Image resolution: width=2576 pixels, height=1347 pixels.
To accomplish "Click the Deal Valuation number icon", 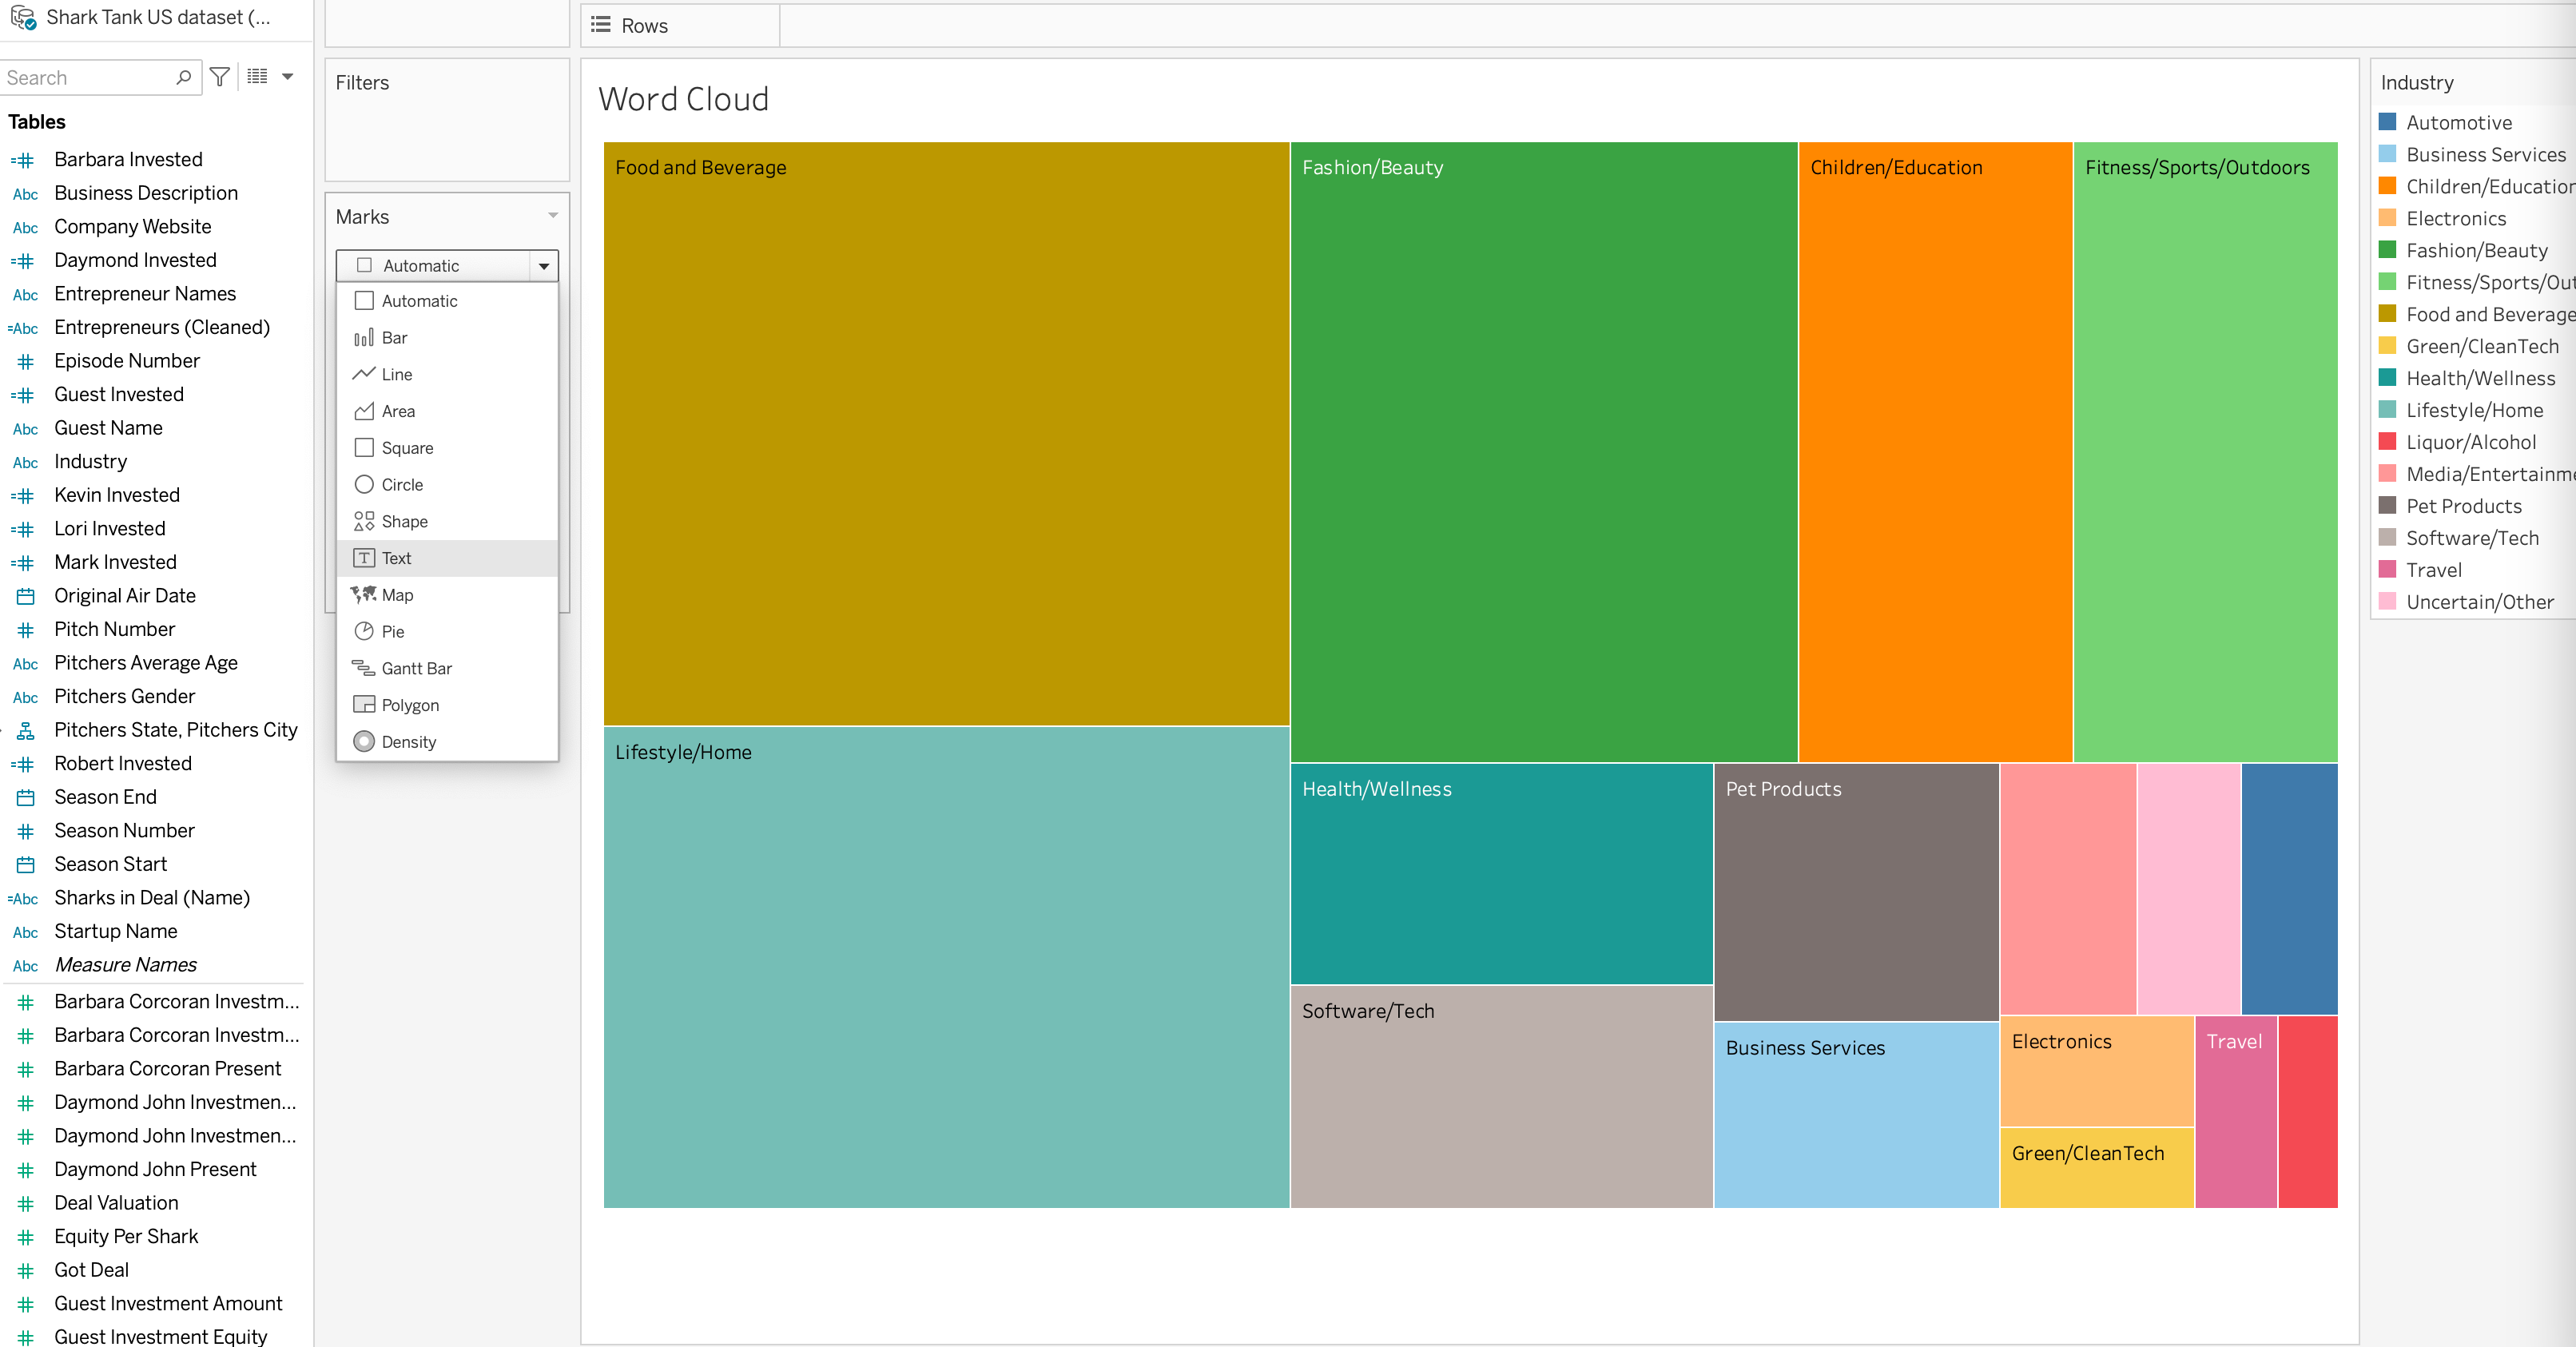I will pos(26,1203).
